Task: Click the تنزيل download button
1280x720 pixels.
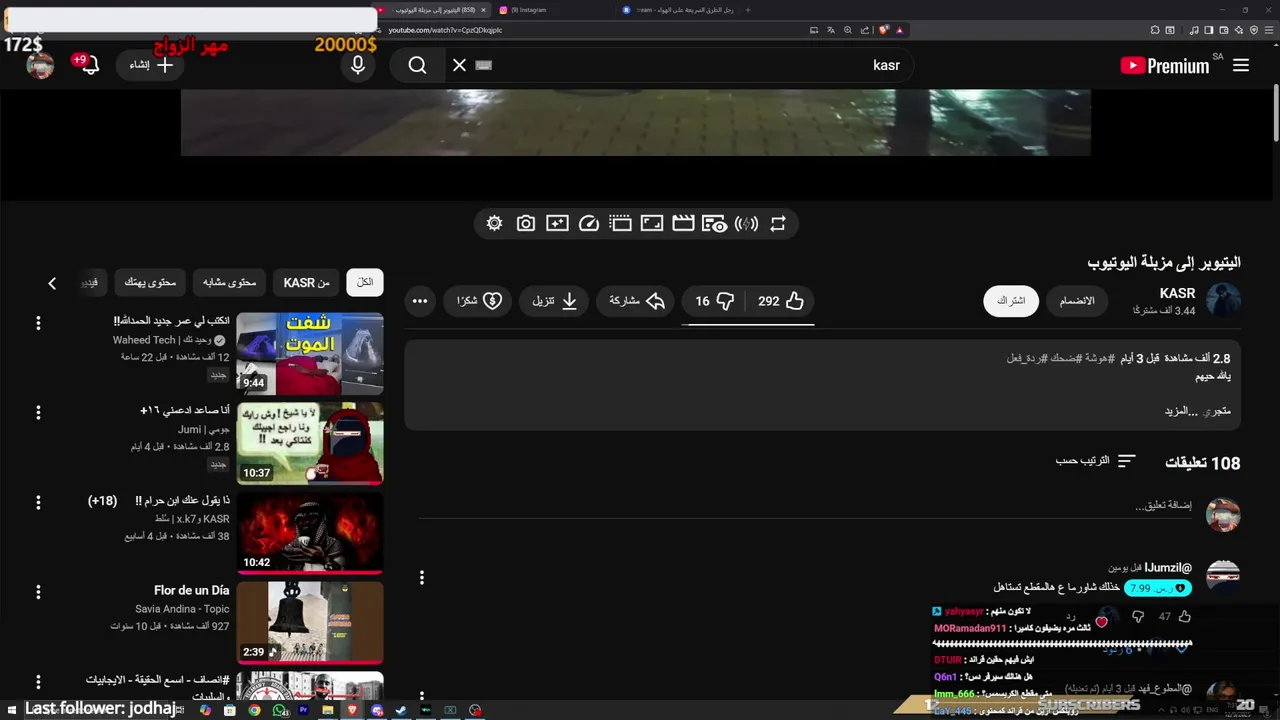Action: click(555, 301)
